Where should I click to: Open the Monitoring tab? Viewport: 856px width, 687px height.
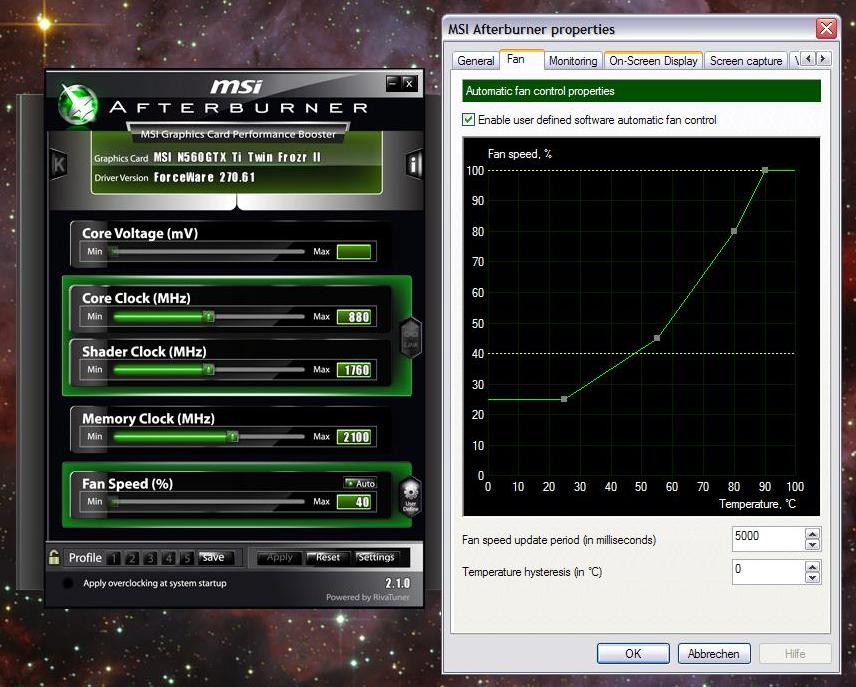pyautogui.click(x=573, y=61)
